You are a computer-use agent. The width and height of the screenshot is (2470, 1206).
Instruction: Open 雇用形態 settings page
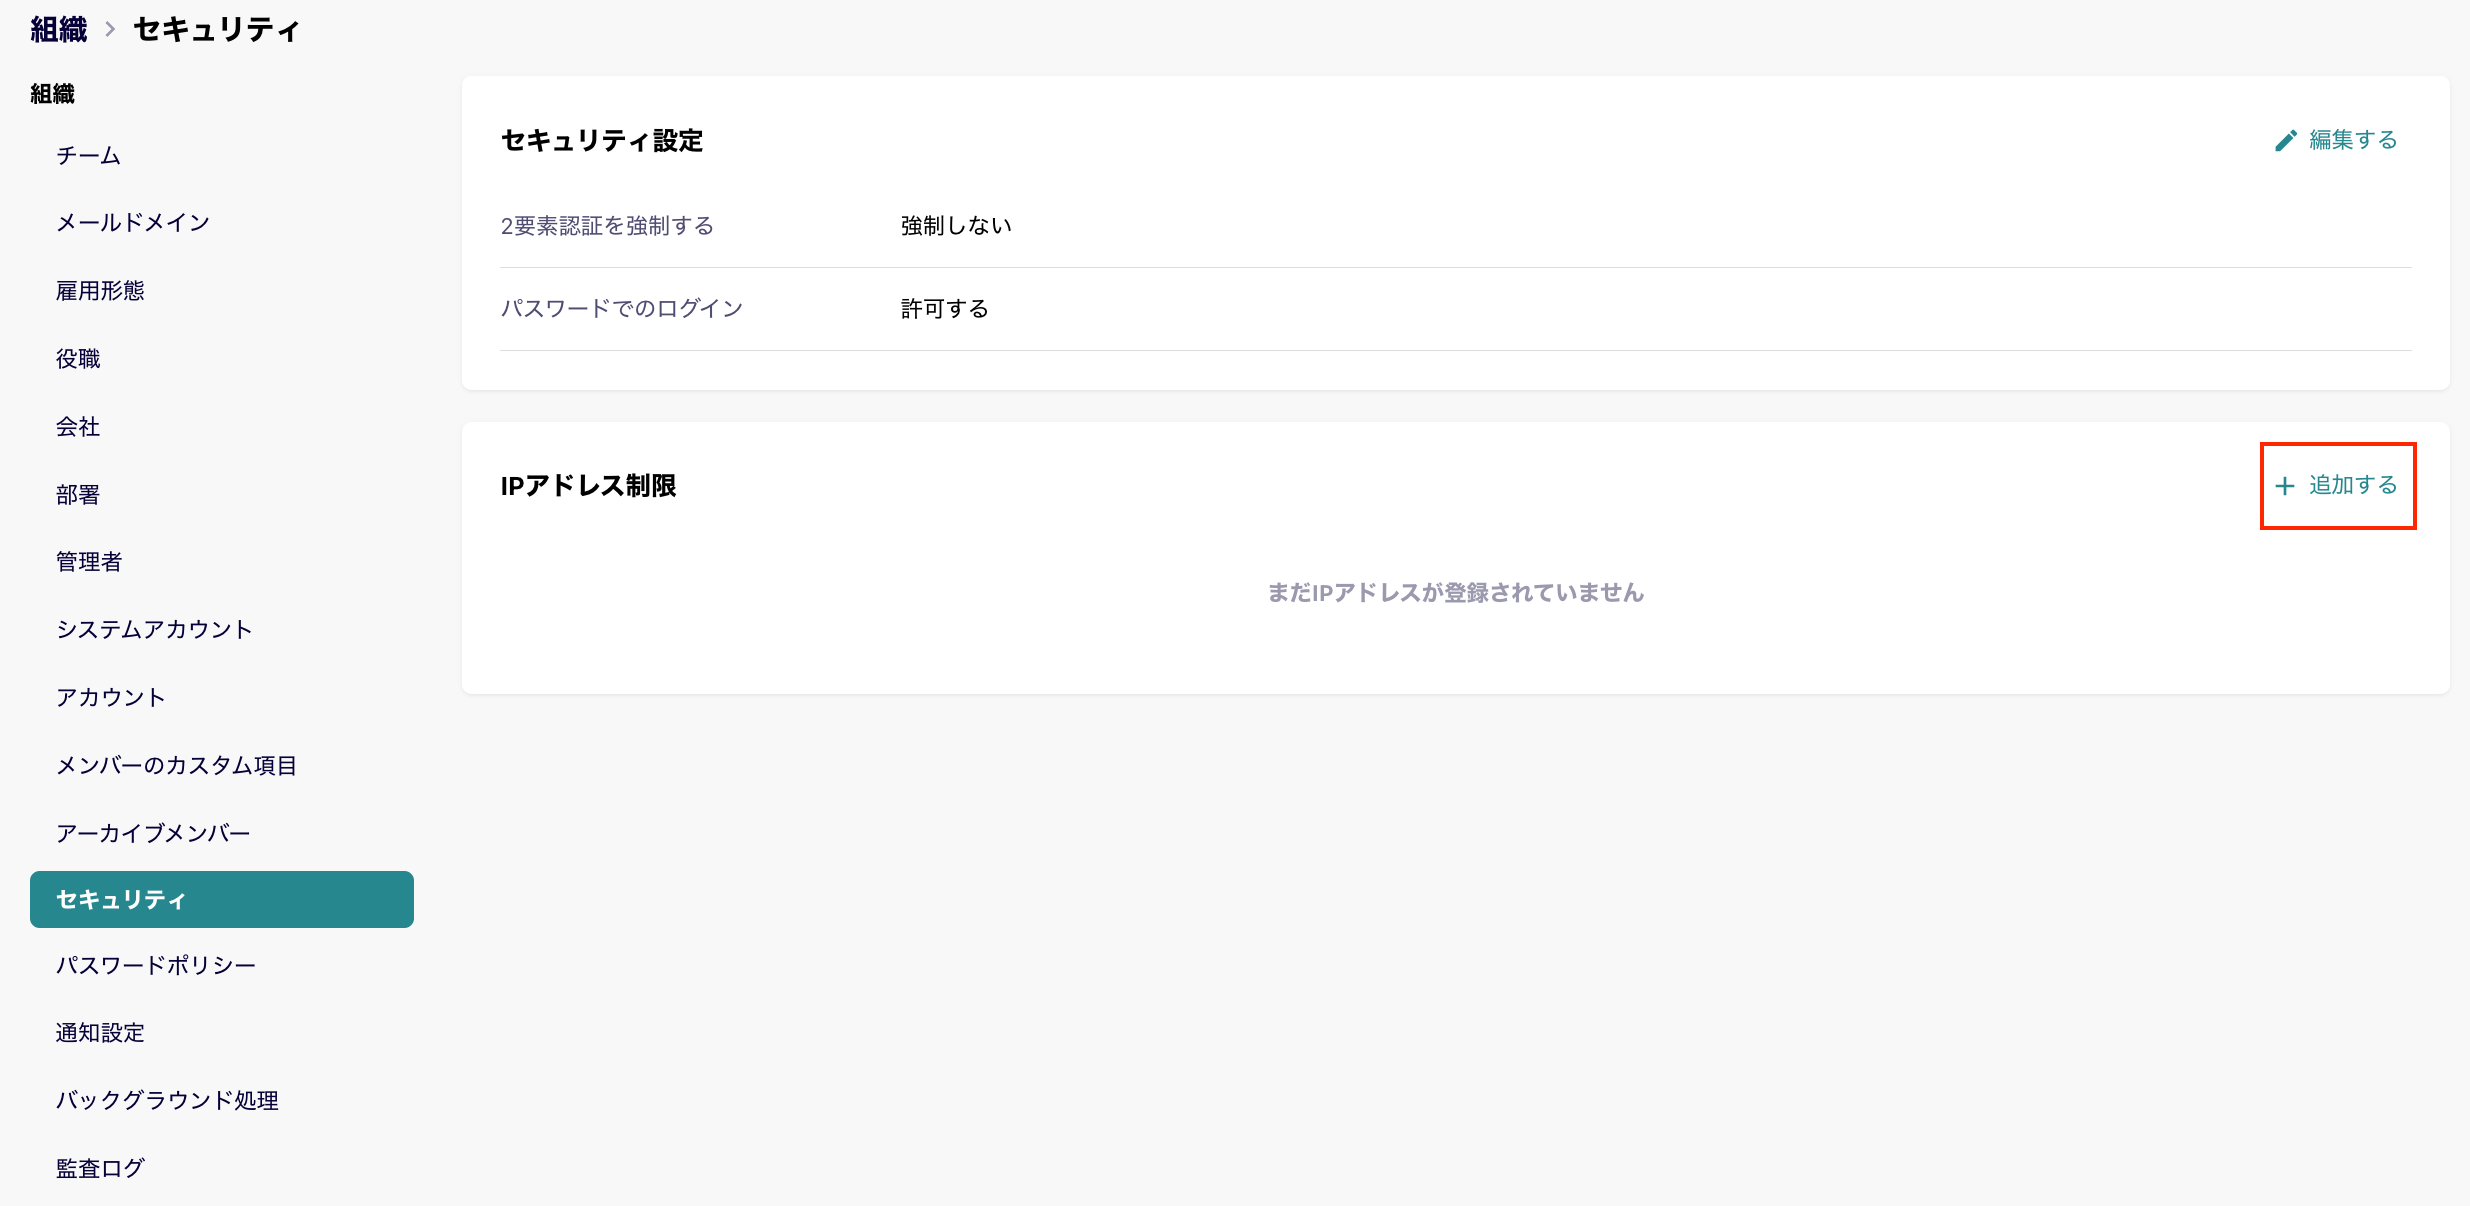100,290
